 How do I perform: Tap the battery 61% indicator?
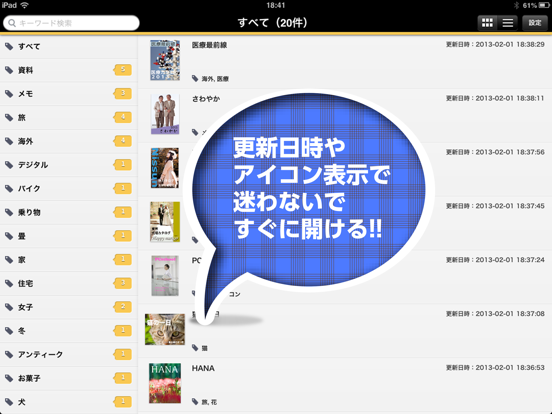pos(535,5)
